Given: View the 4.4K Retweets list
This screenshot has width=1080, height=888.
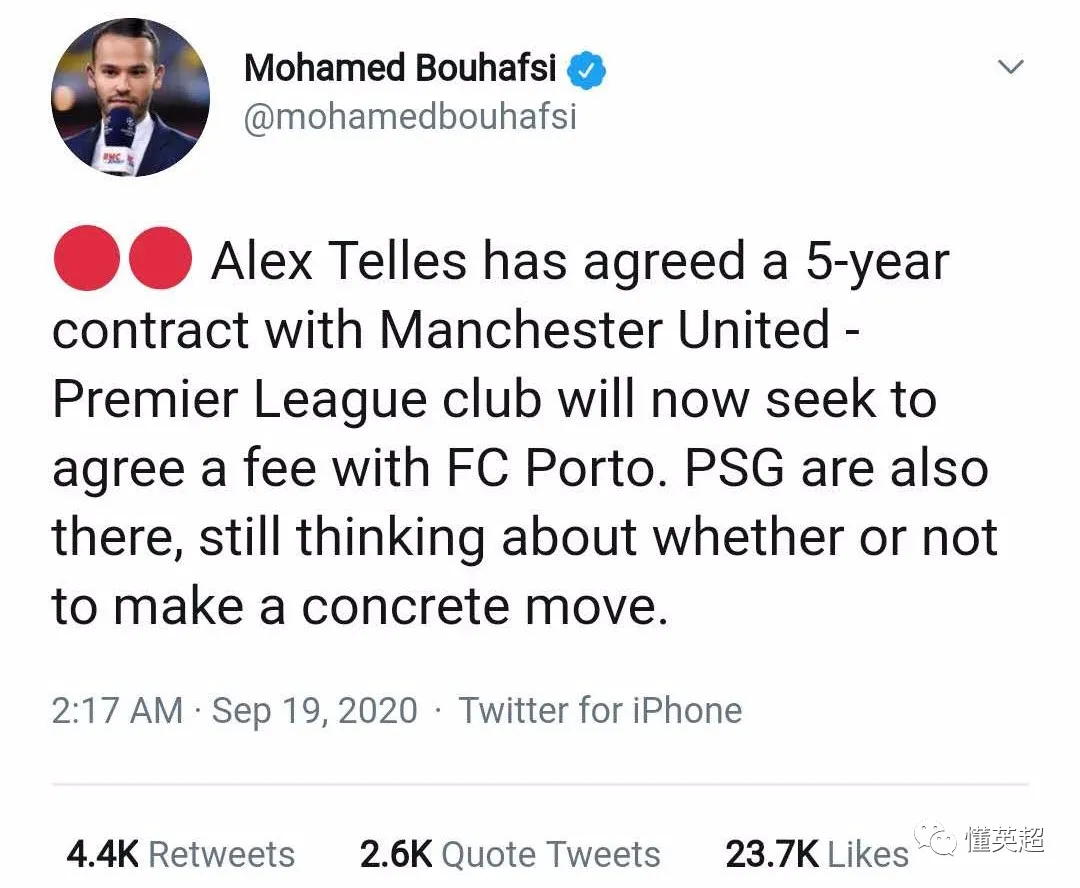Looking at the screenshot, I should 181,855.
